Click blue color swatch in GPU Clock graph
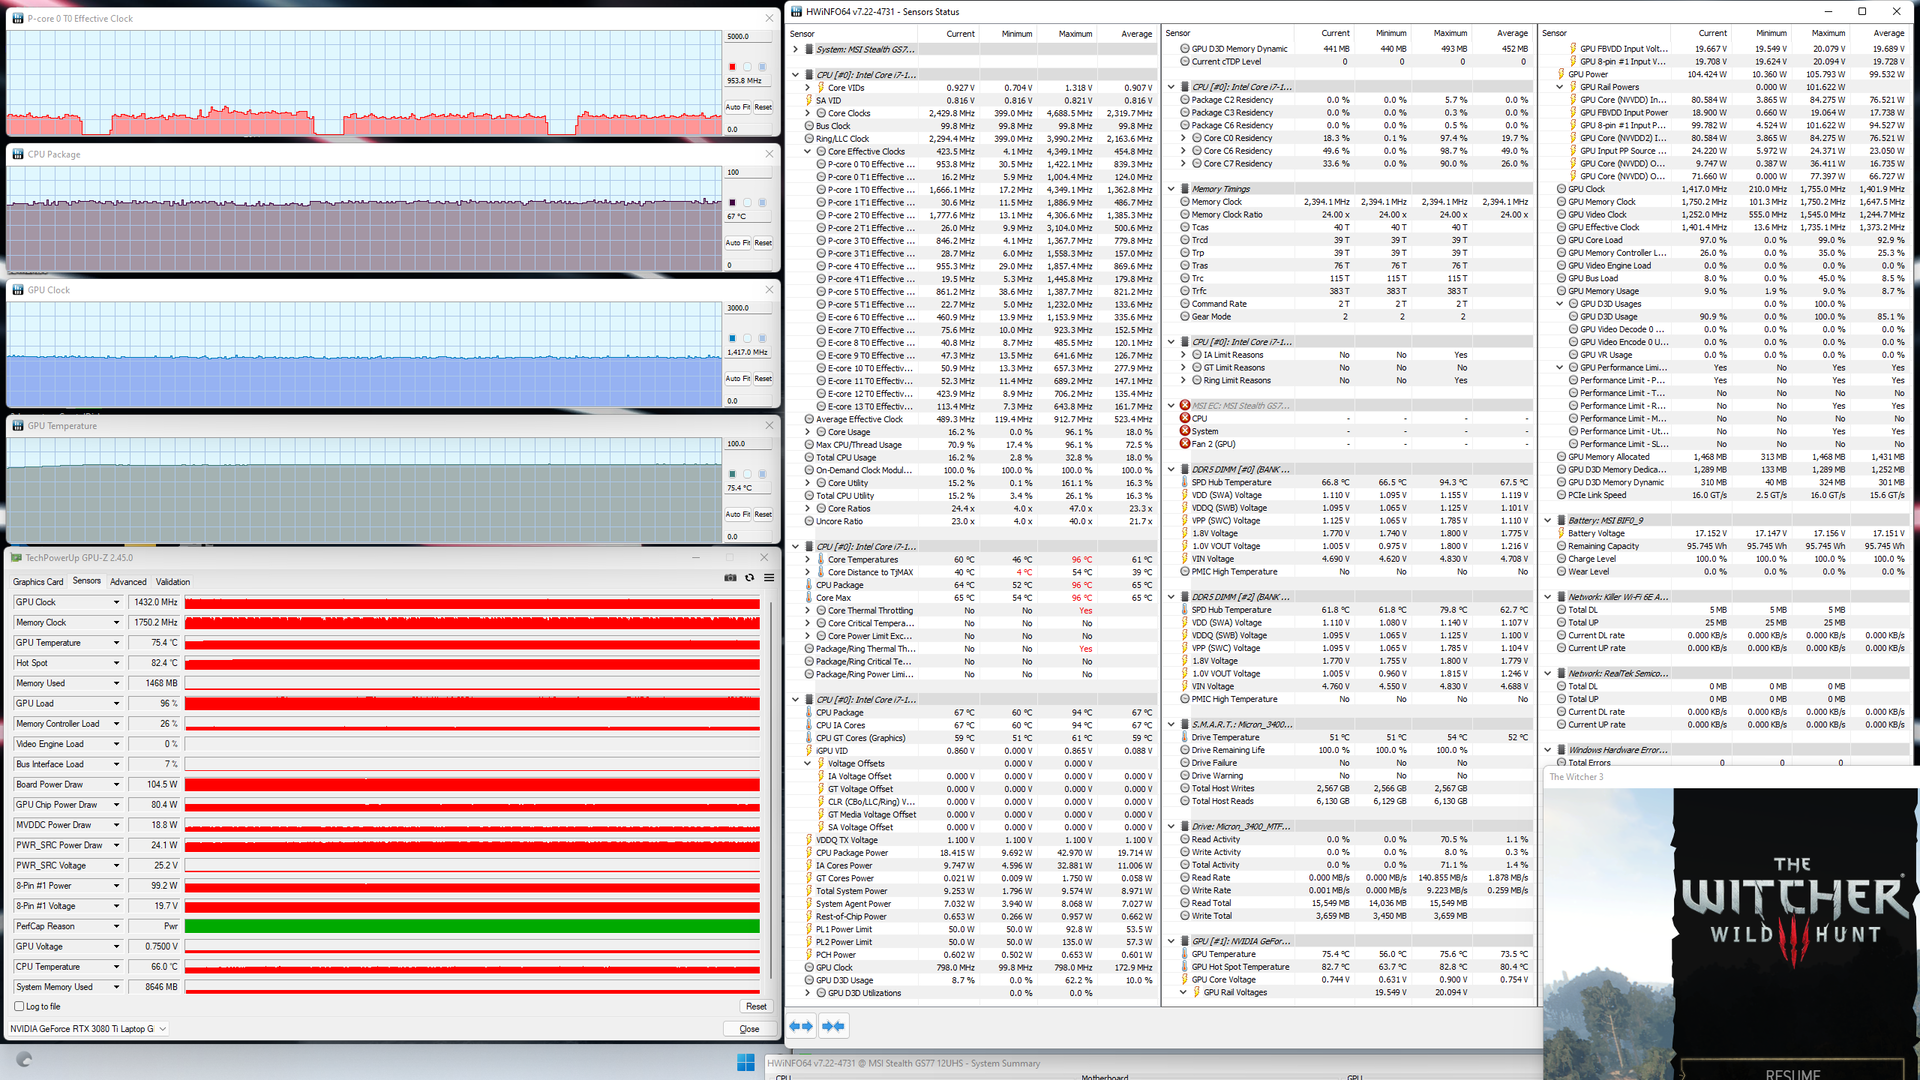 pyautogui.click(x=732, y=339)
